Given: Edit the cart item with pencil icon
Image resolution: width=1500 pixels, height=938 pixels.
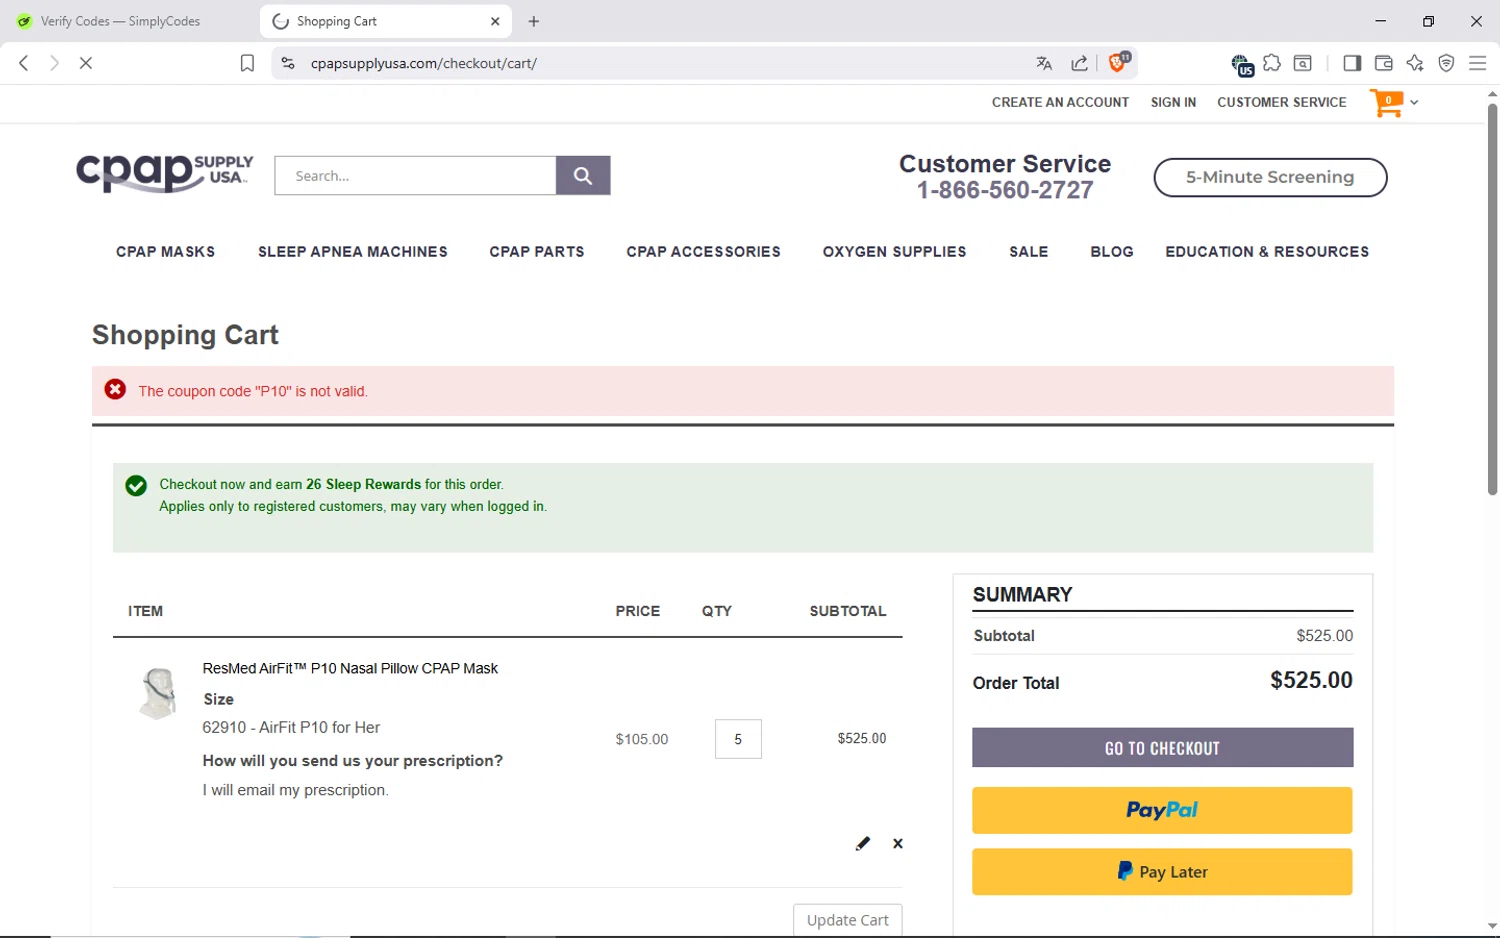Looking at the screenshot, I should [863, 843].
